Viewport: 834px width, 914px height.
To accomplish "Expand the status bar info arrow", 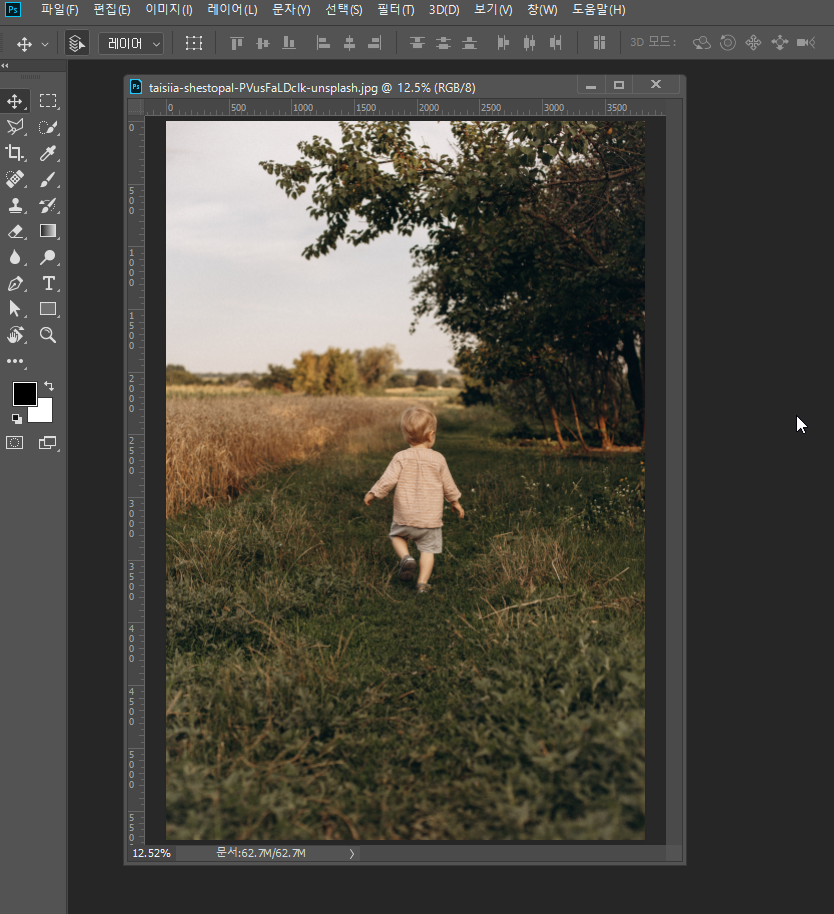I will 351,854.
